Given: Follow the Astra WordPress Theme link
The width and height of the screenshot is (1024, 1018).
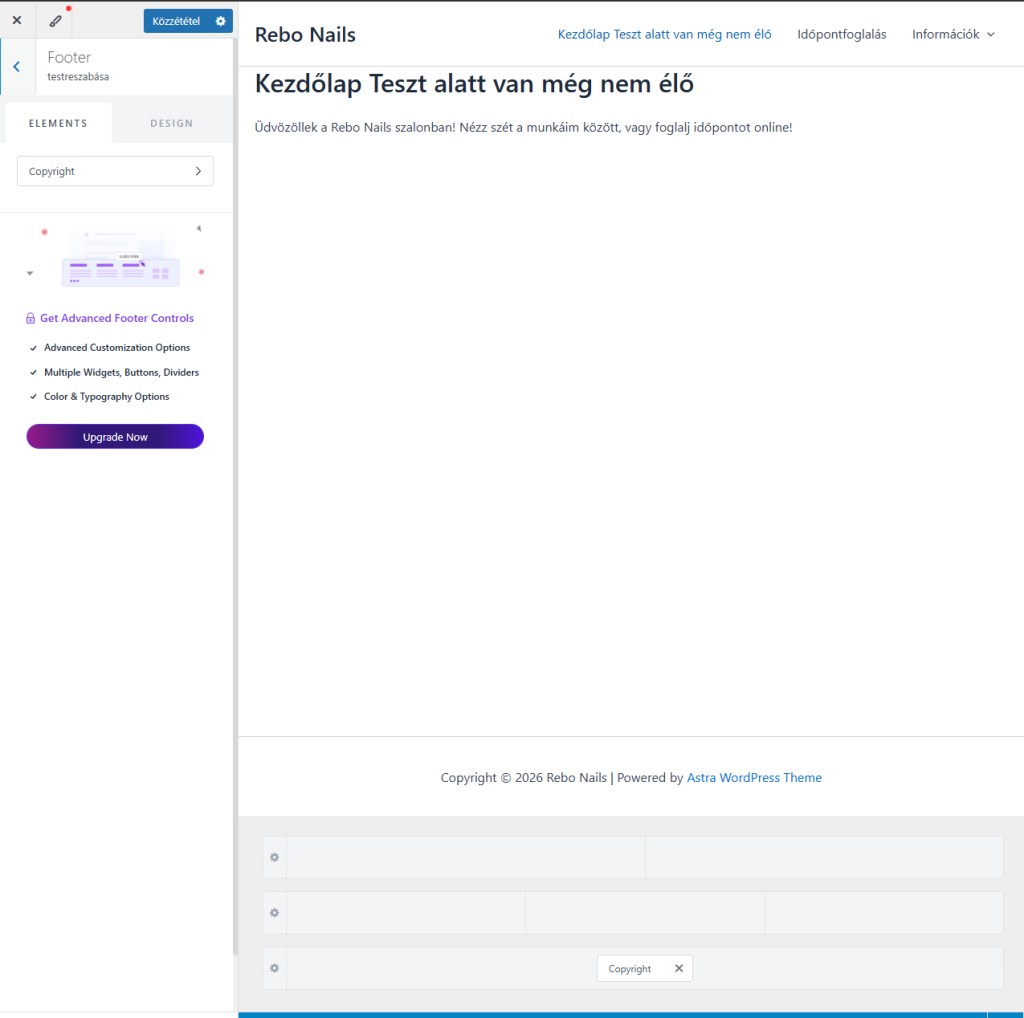Looking at the screenshot, I should click(754, 777).
